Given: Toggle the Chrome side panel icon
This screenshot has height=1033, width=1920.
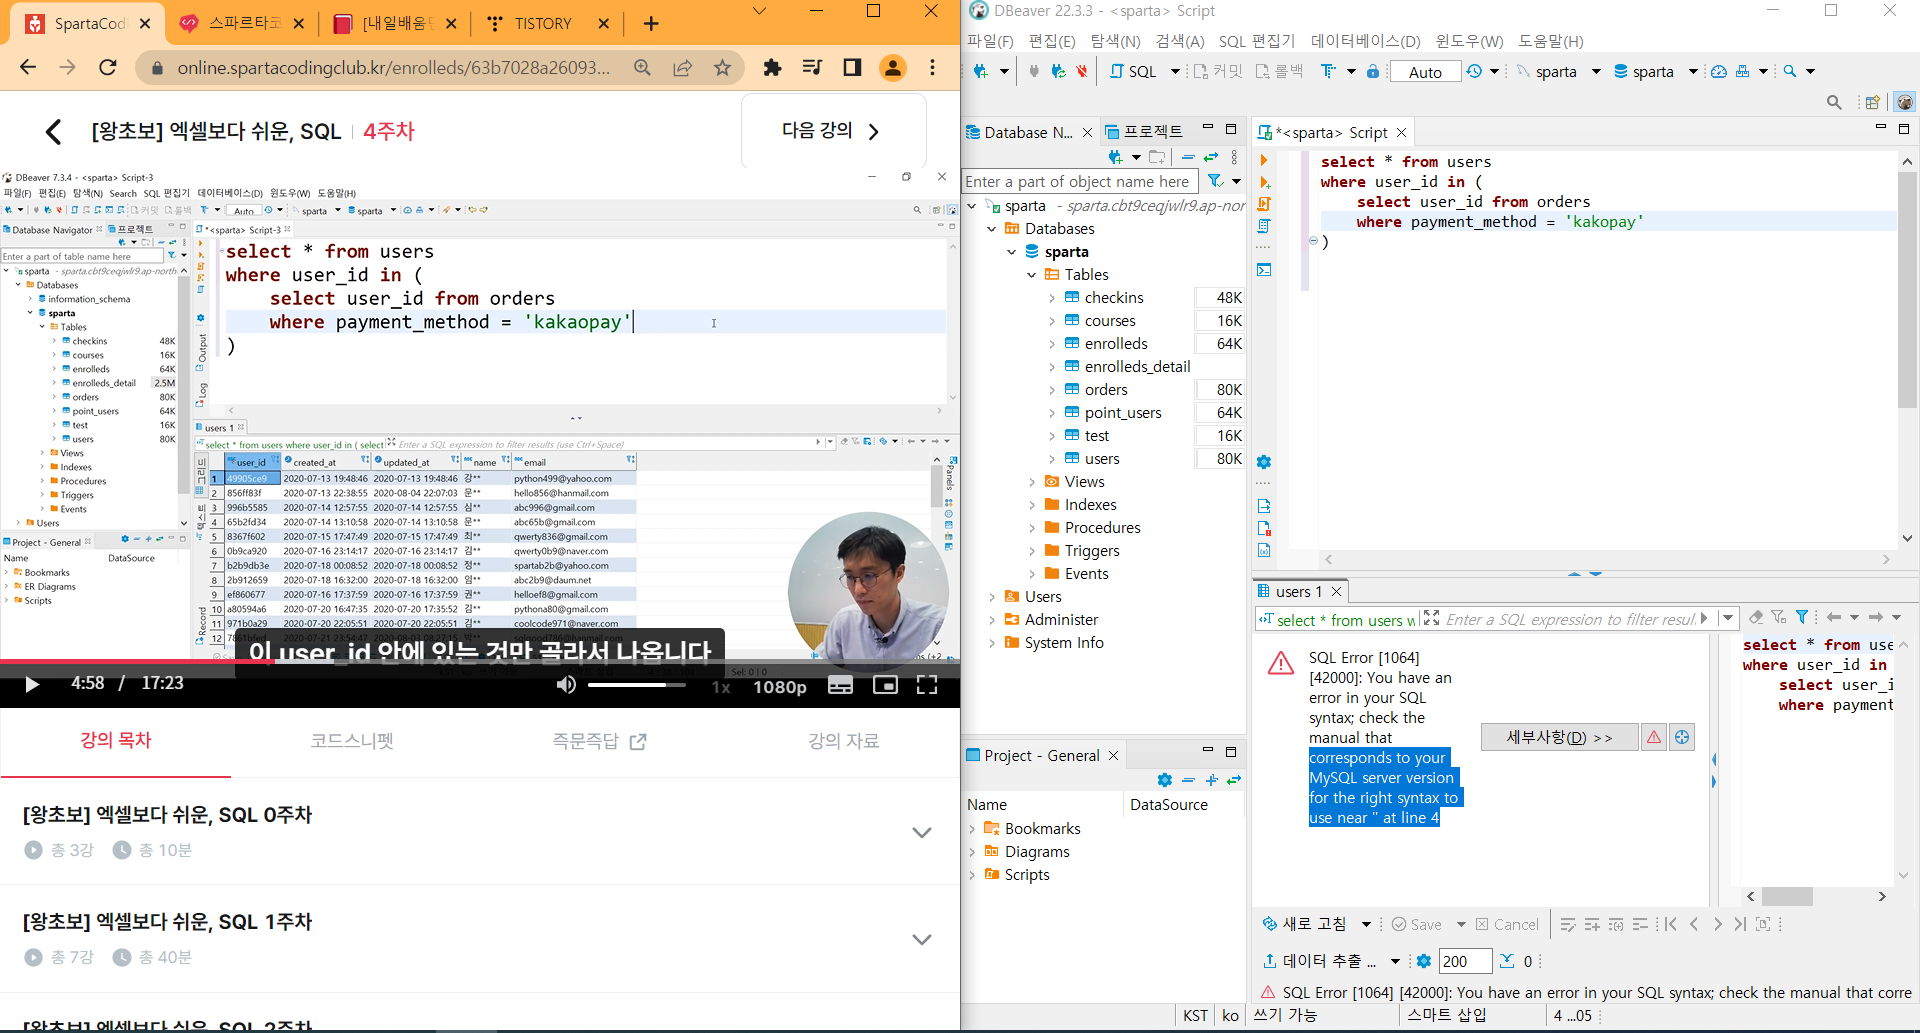Looking at the screenshot, I should point(852,67).
